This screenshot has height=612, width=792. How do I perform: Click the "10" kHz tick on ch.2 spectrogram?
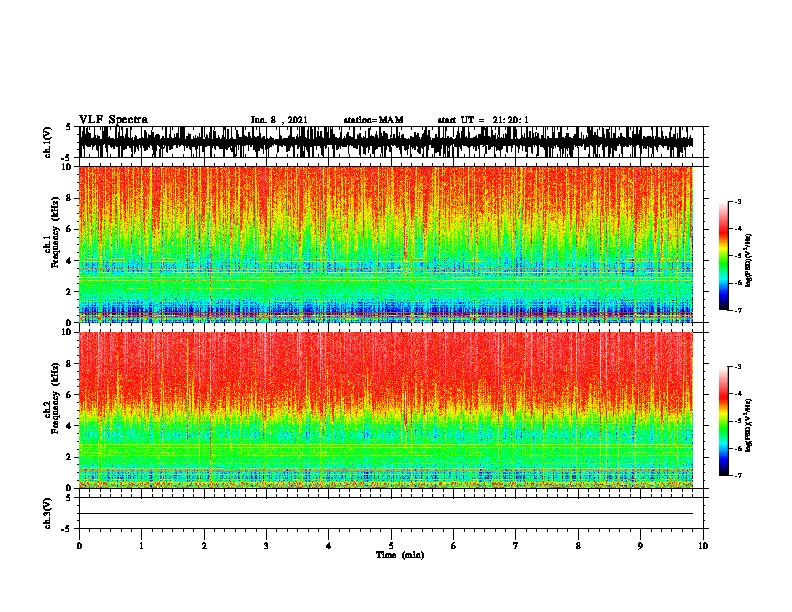(x=68, y=332)
